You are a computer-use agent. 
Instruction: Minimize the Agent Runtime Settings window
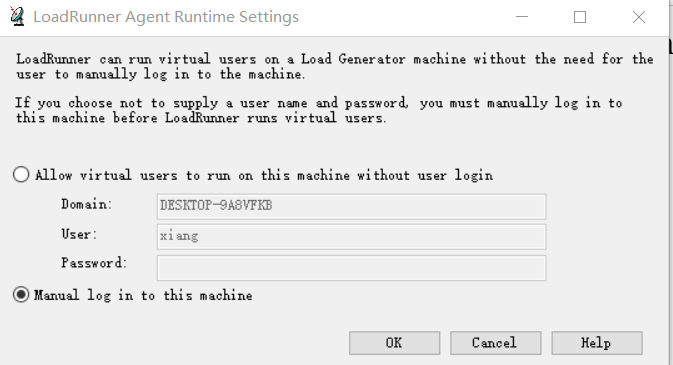coord(522,17)
